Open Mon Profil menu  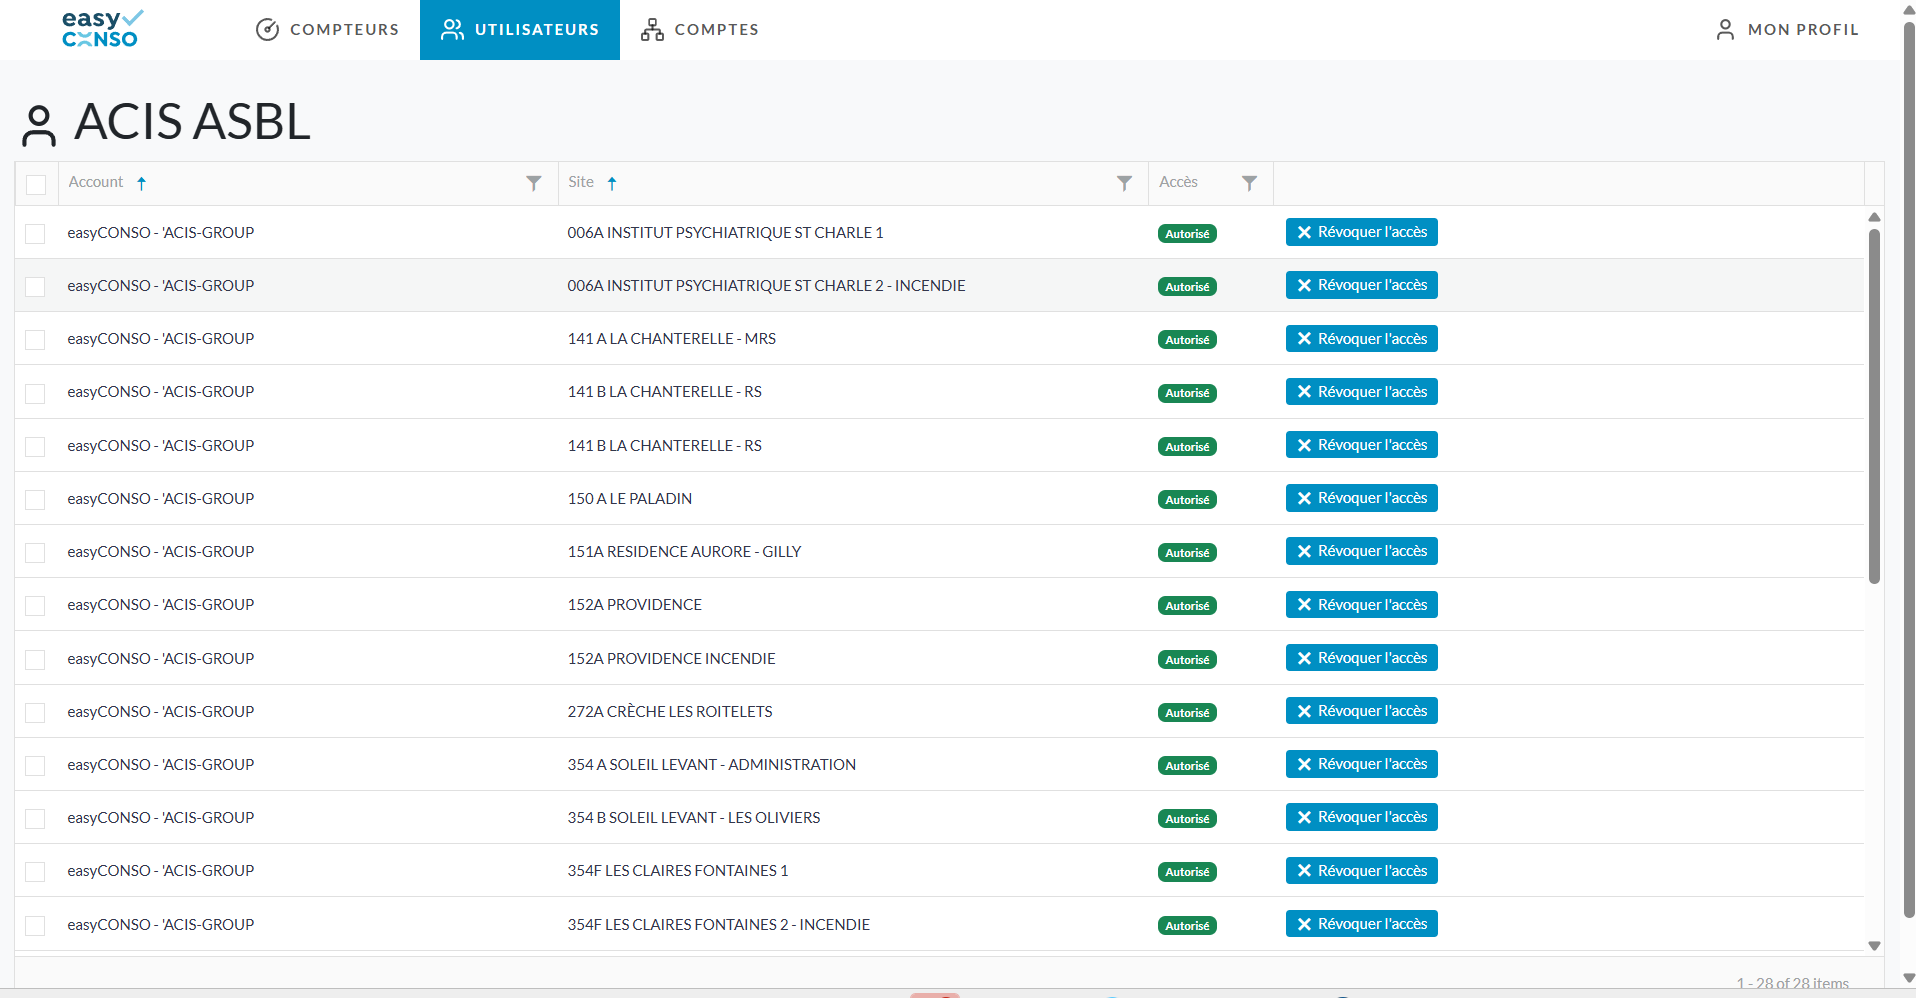click(x=1787, y=30)
